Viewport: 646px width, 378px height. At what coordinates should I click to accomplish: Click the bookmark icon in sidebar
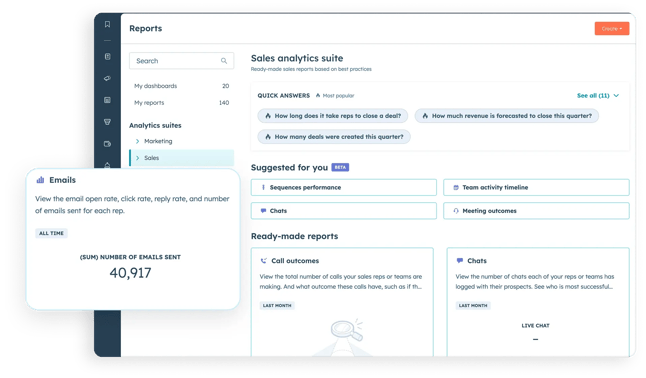[107, 24]
